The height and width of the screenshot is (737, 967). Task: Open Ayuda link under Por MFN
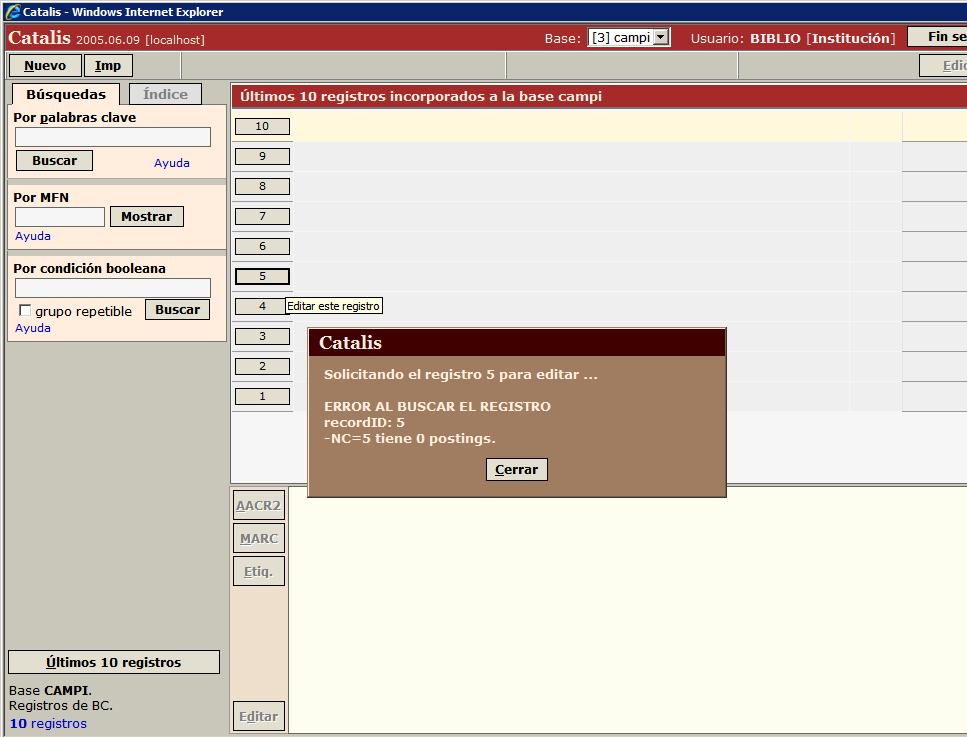[33, 236]
